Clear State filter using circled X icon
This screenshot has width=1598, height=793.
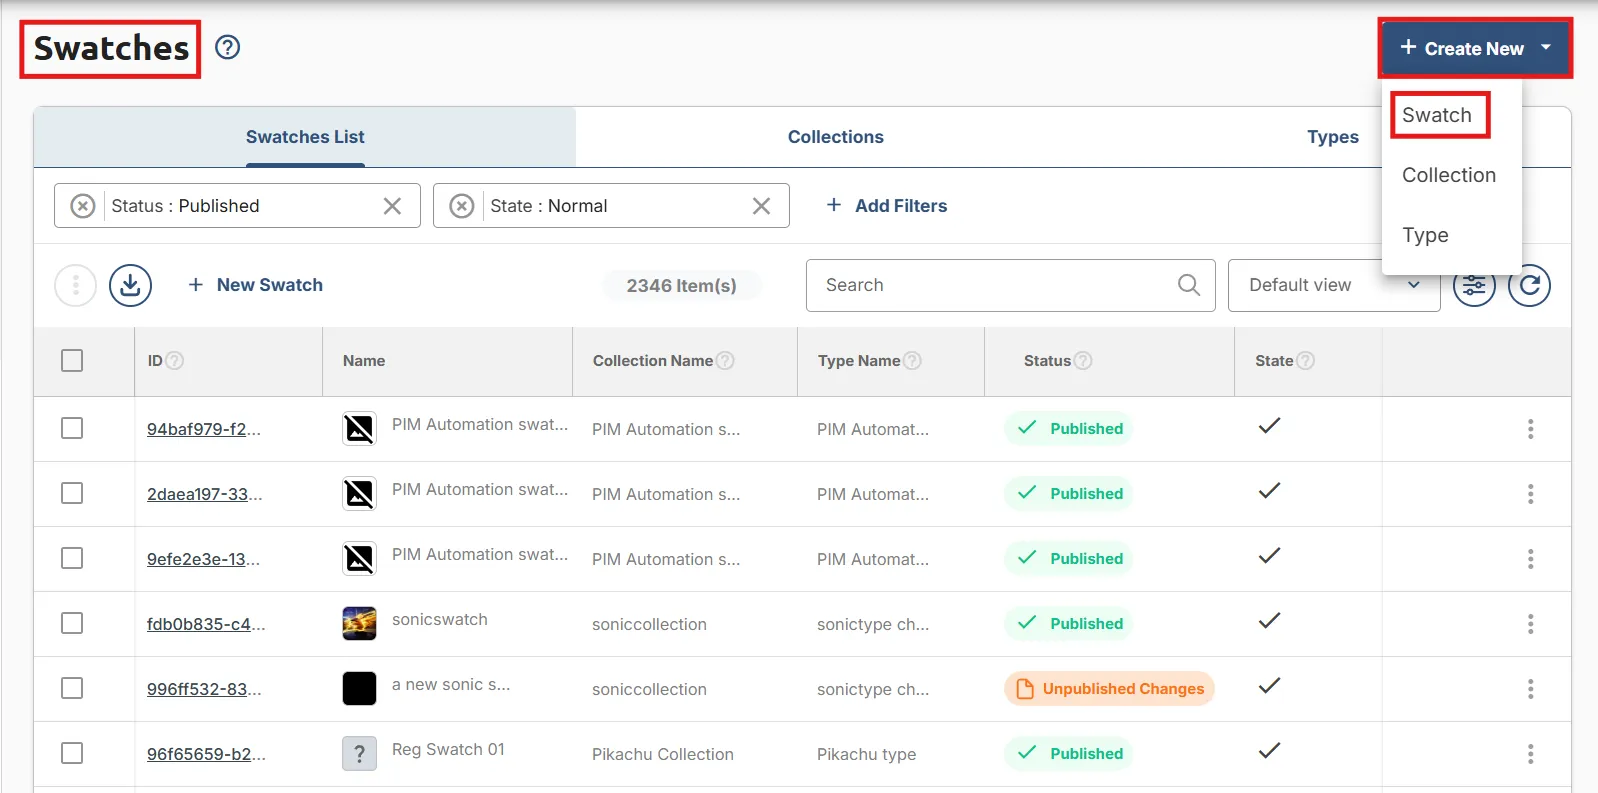point(462,206)
